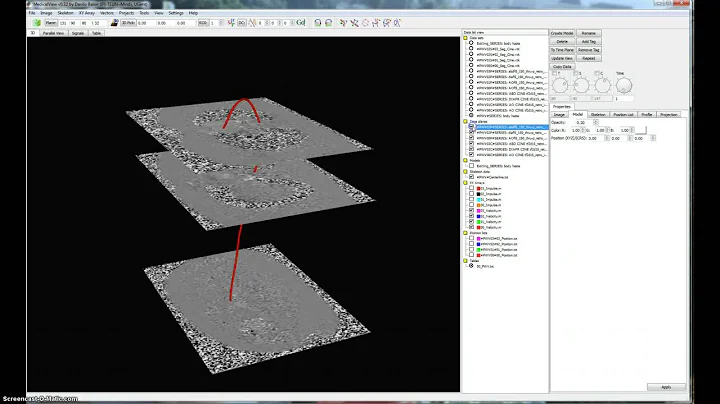Collapse the Position lists tree group
The height and width of the screenshot is (404, 720).
465,233
